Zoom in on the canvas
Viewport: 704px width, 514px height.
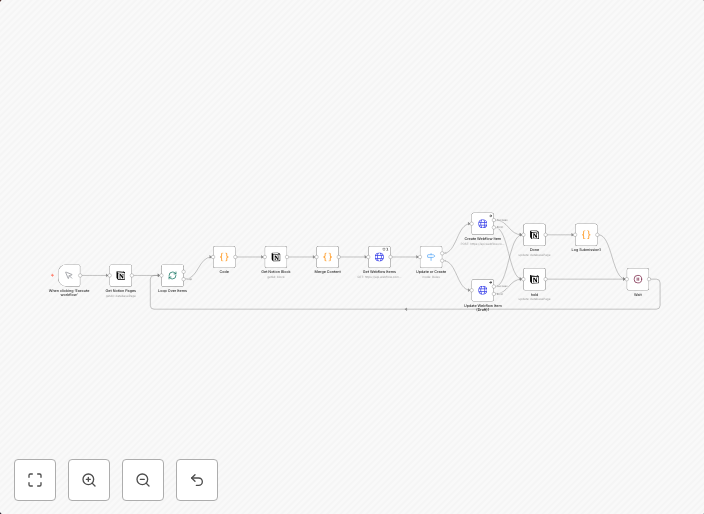click(89, 480)
